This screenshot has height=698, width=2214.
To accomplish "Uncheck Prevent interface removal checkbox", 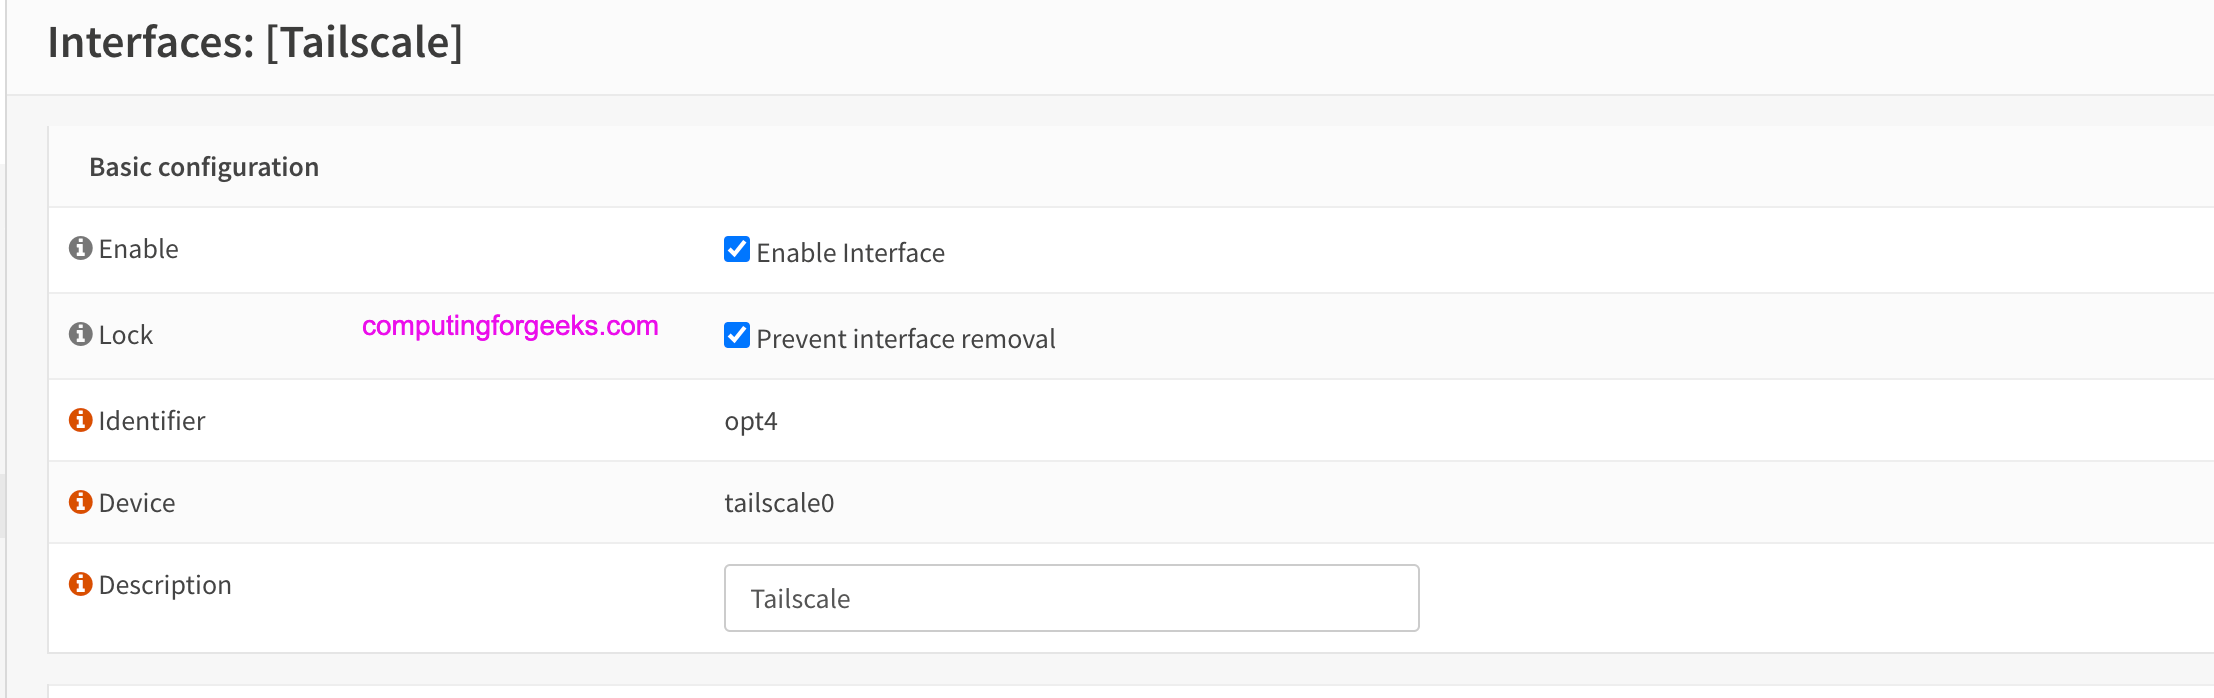I will coord(737,335).
